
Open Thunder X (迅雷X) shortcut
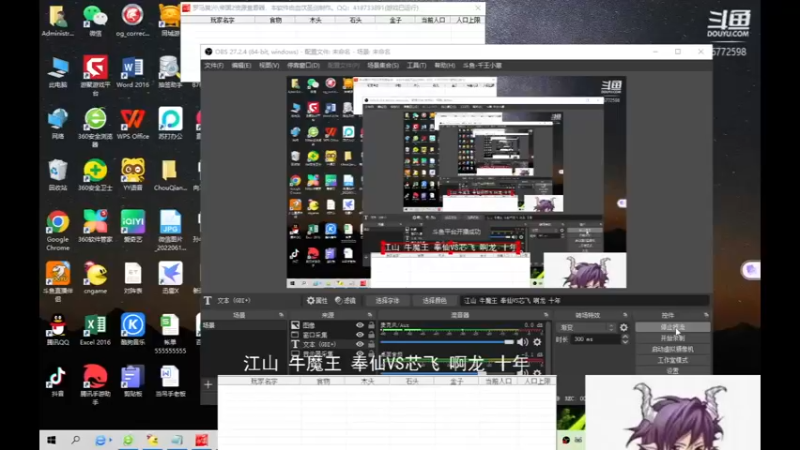[x=170, y=278]
